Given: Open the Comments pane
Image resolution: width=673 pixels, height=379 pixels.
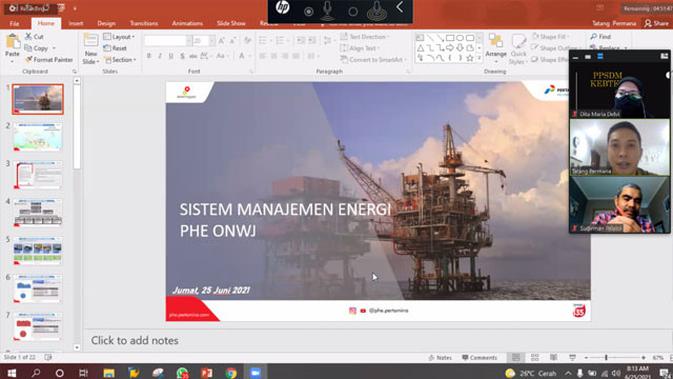Looking at the screenshot, I should point(479,358).
